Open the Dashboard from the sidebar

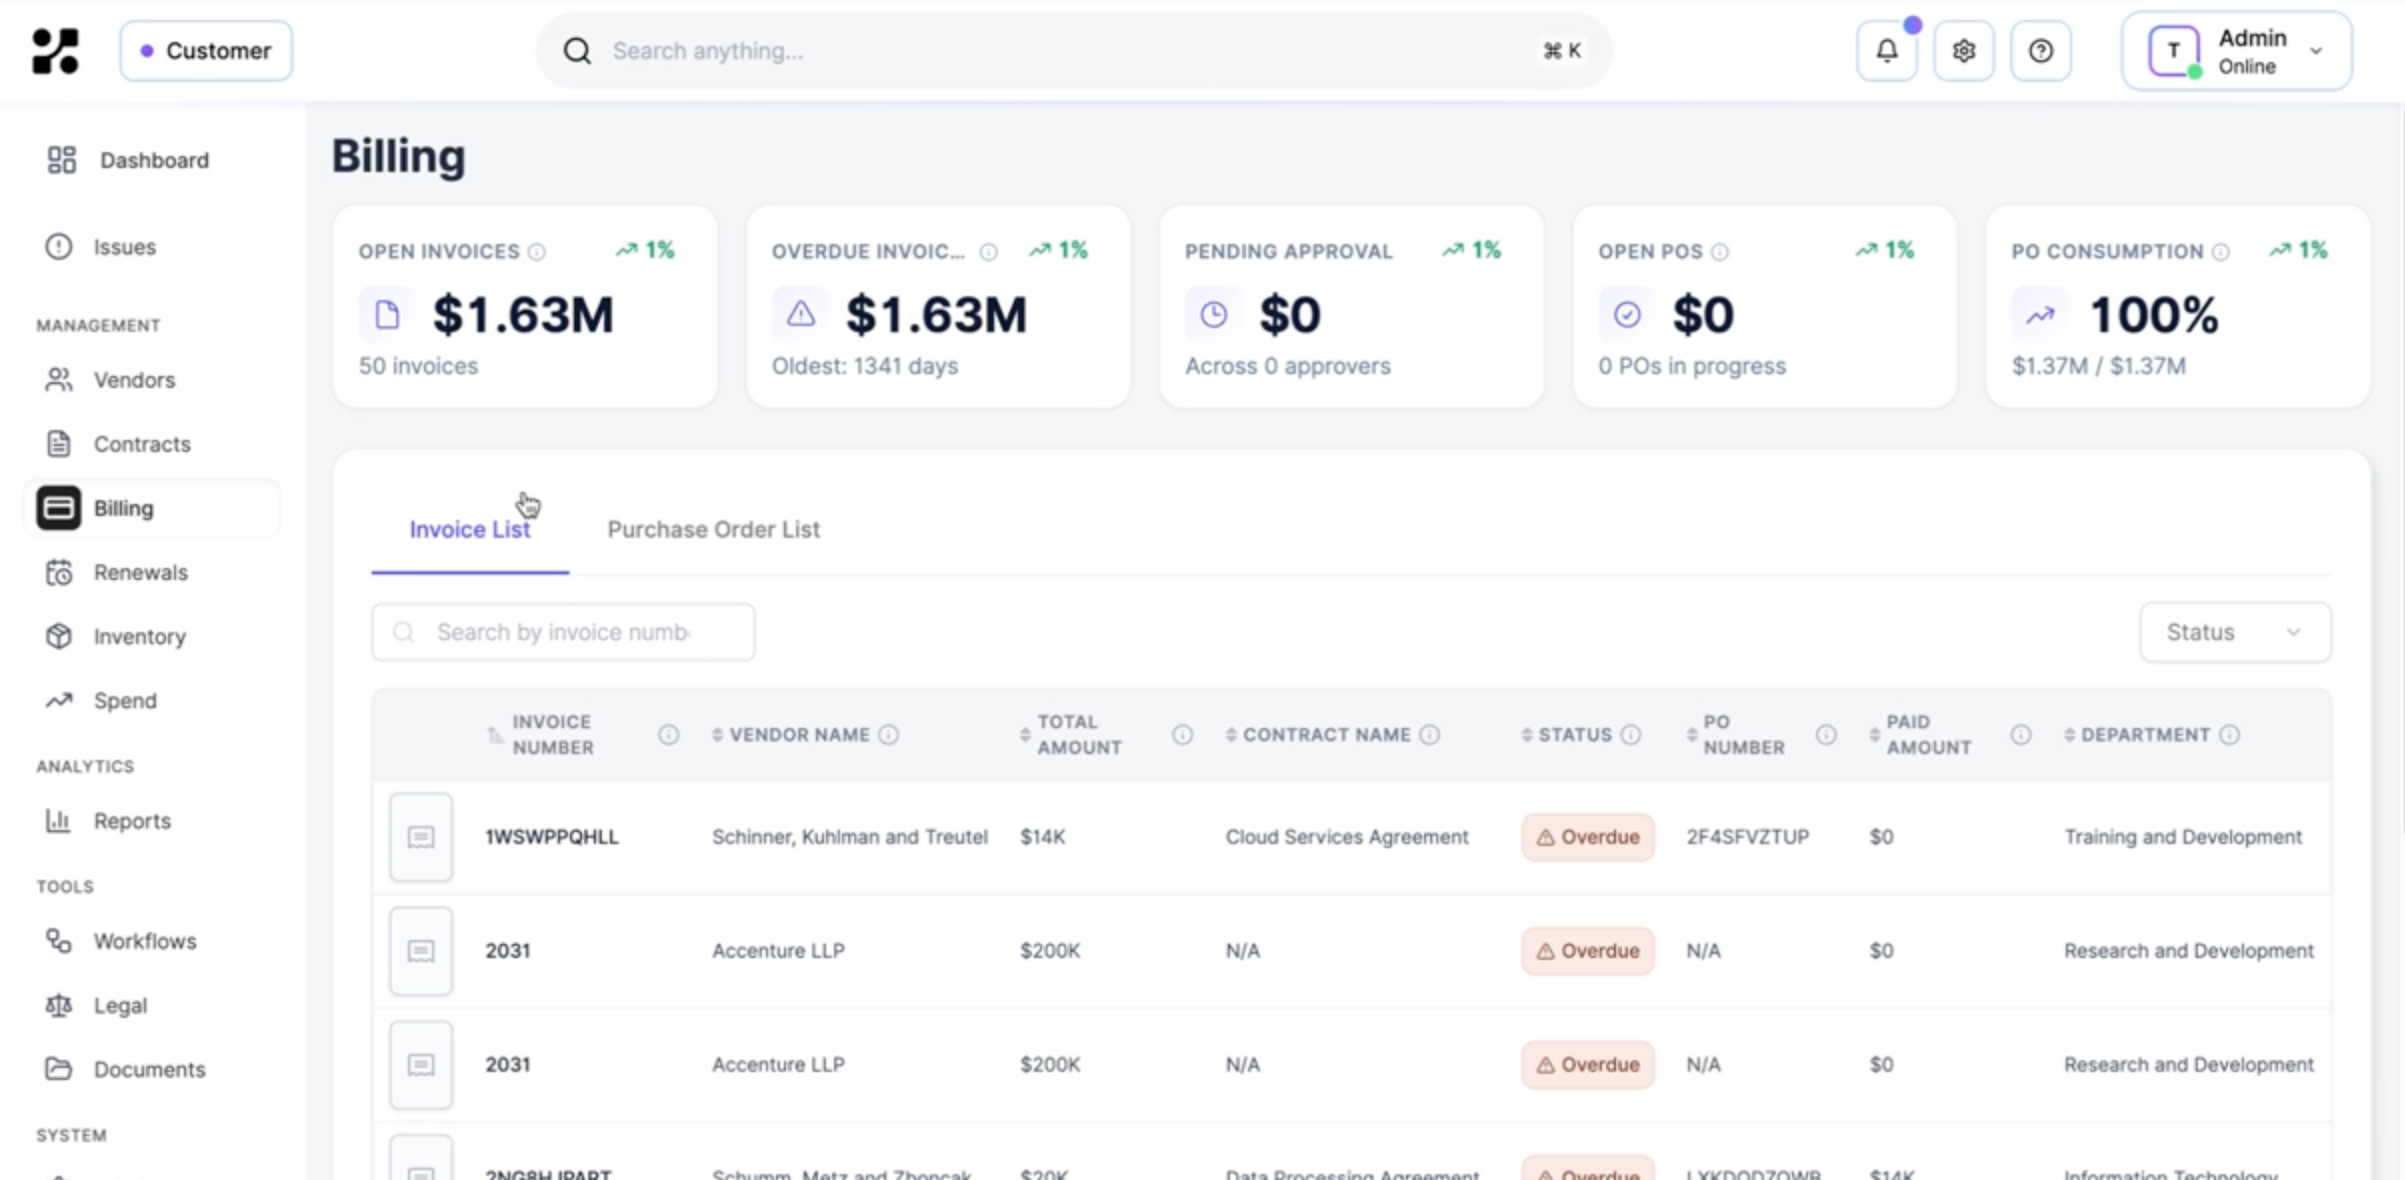click(153, 159)
